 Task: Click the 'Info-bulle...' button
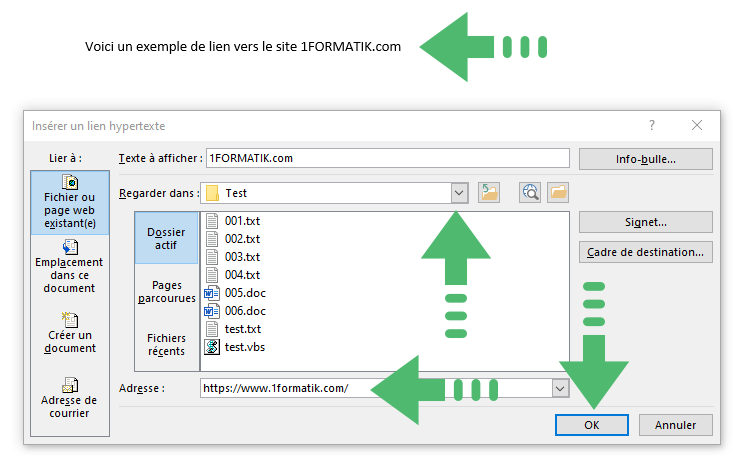coord(646,159)
